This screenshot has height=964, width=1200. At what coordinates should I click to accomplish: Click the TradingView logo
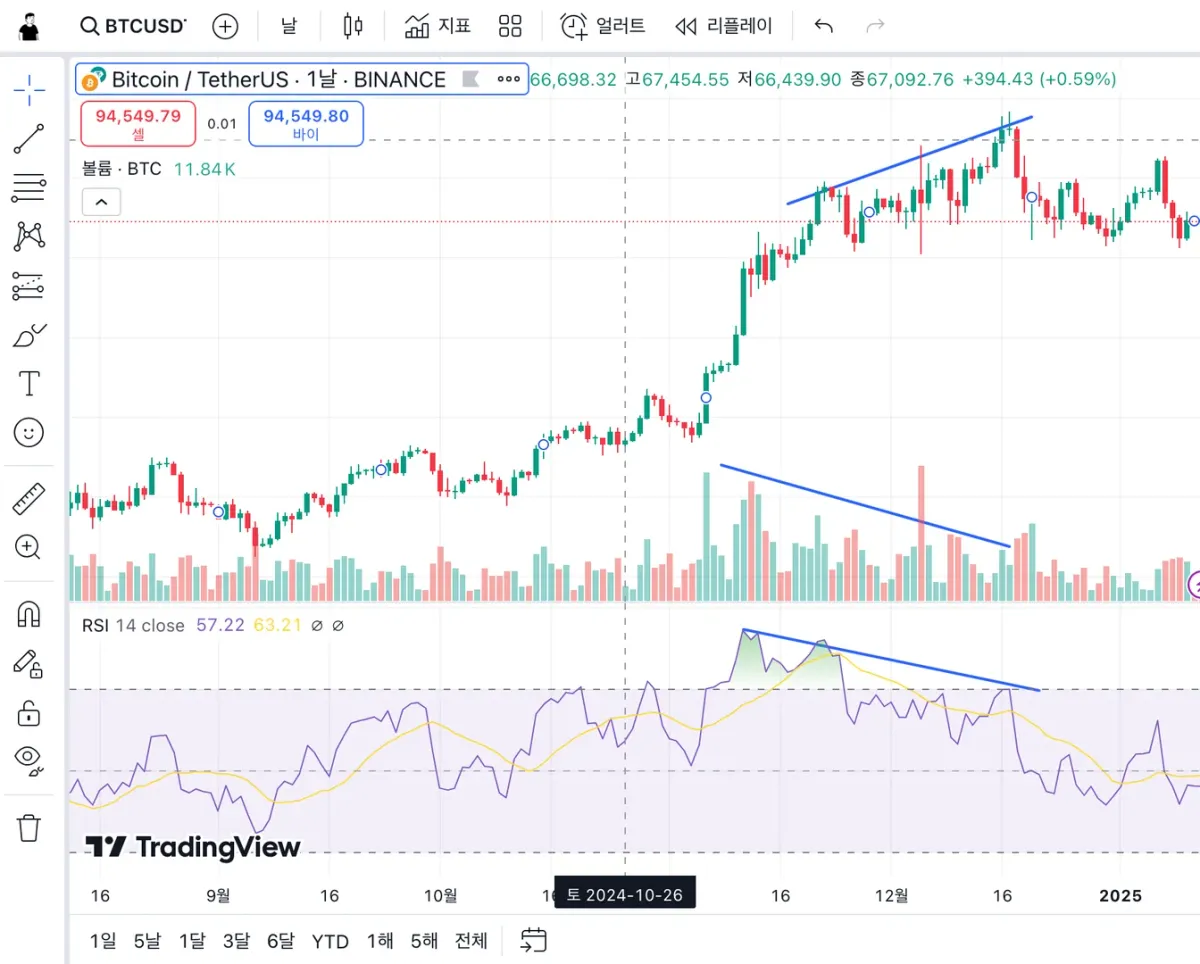[192, 848]
